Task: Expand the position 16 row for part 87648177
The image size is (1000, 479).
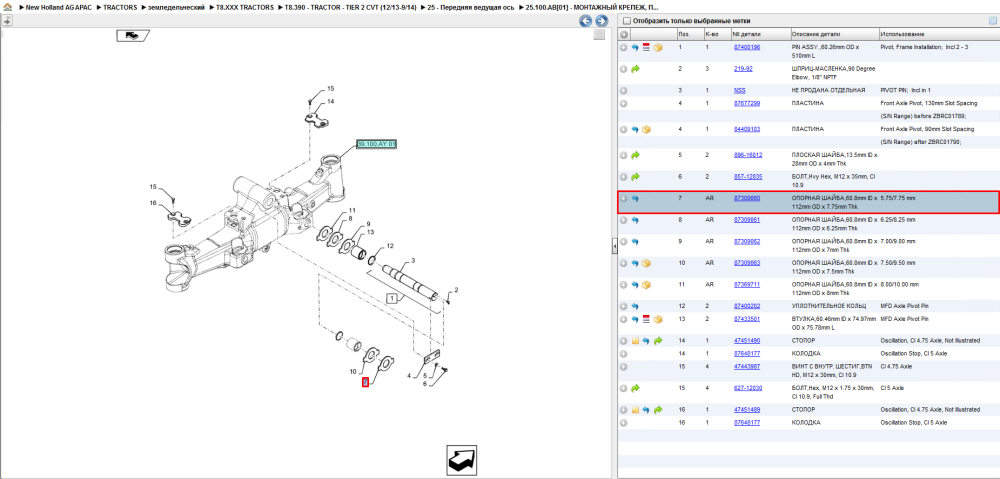Action: pos(624,422)
